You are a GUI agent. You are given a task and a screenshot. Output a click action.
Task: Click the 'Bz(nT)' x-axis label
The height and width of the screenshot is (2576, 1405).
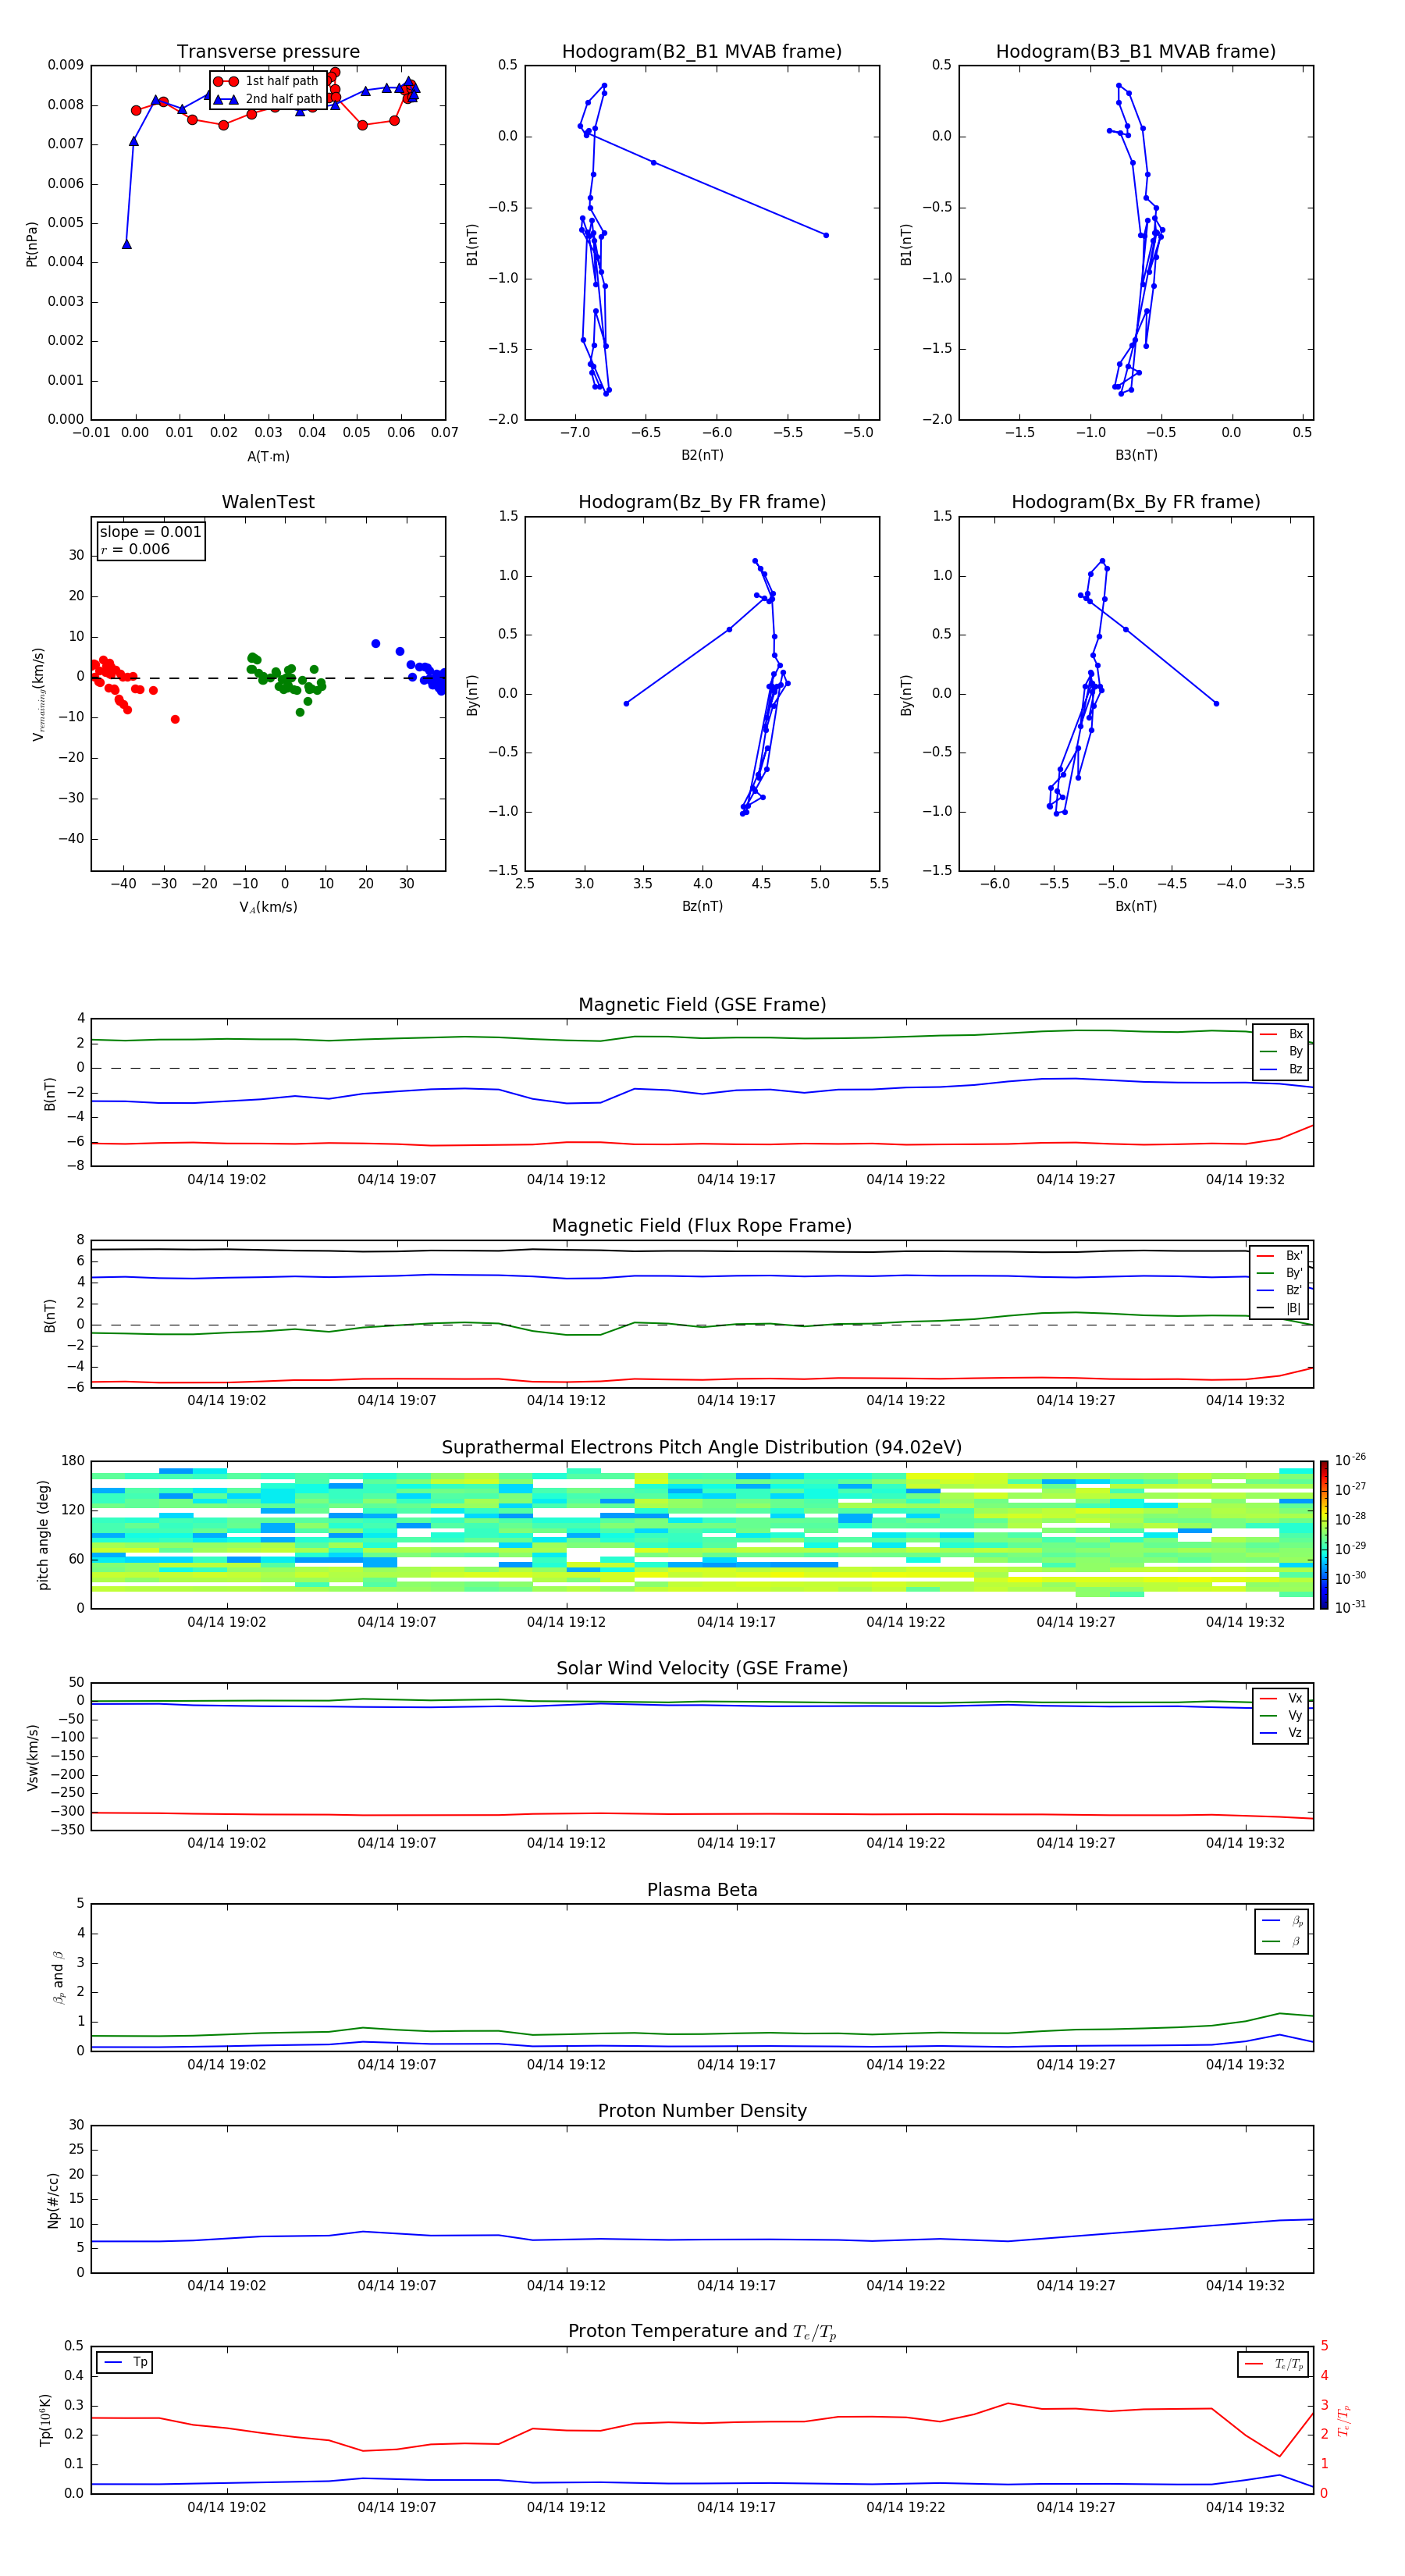(702, 906)
